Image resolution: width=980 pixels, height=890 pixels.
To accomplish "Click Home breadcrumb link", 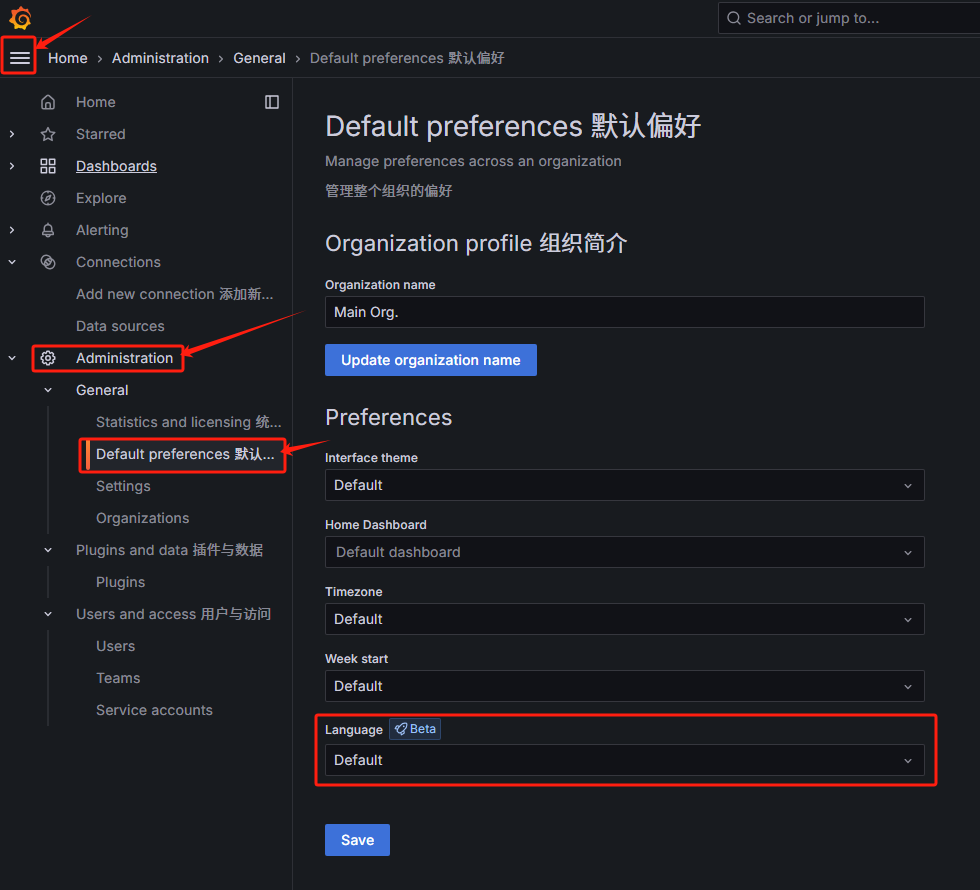I will (68, 58).
